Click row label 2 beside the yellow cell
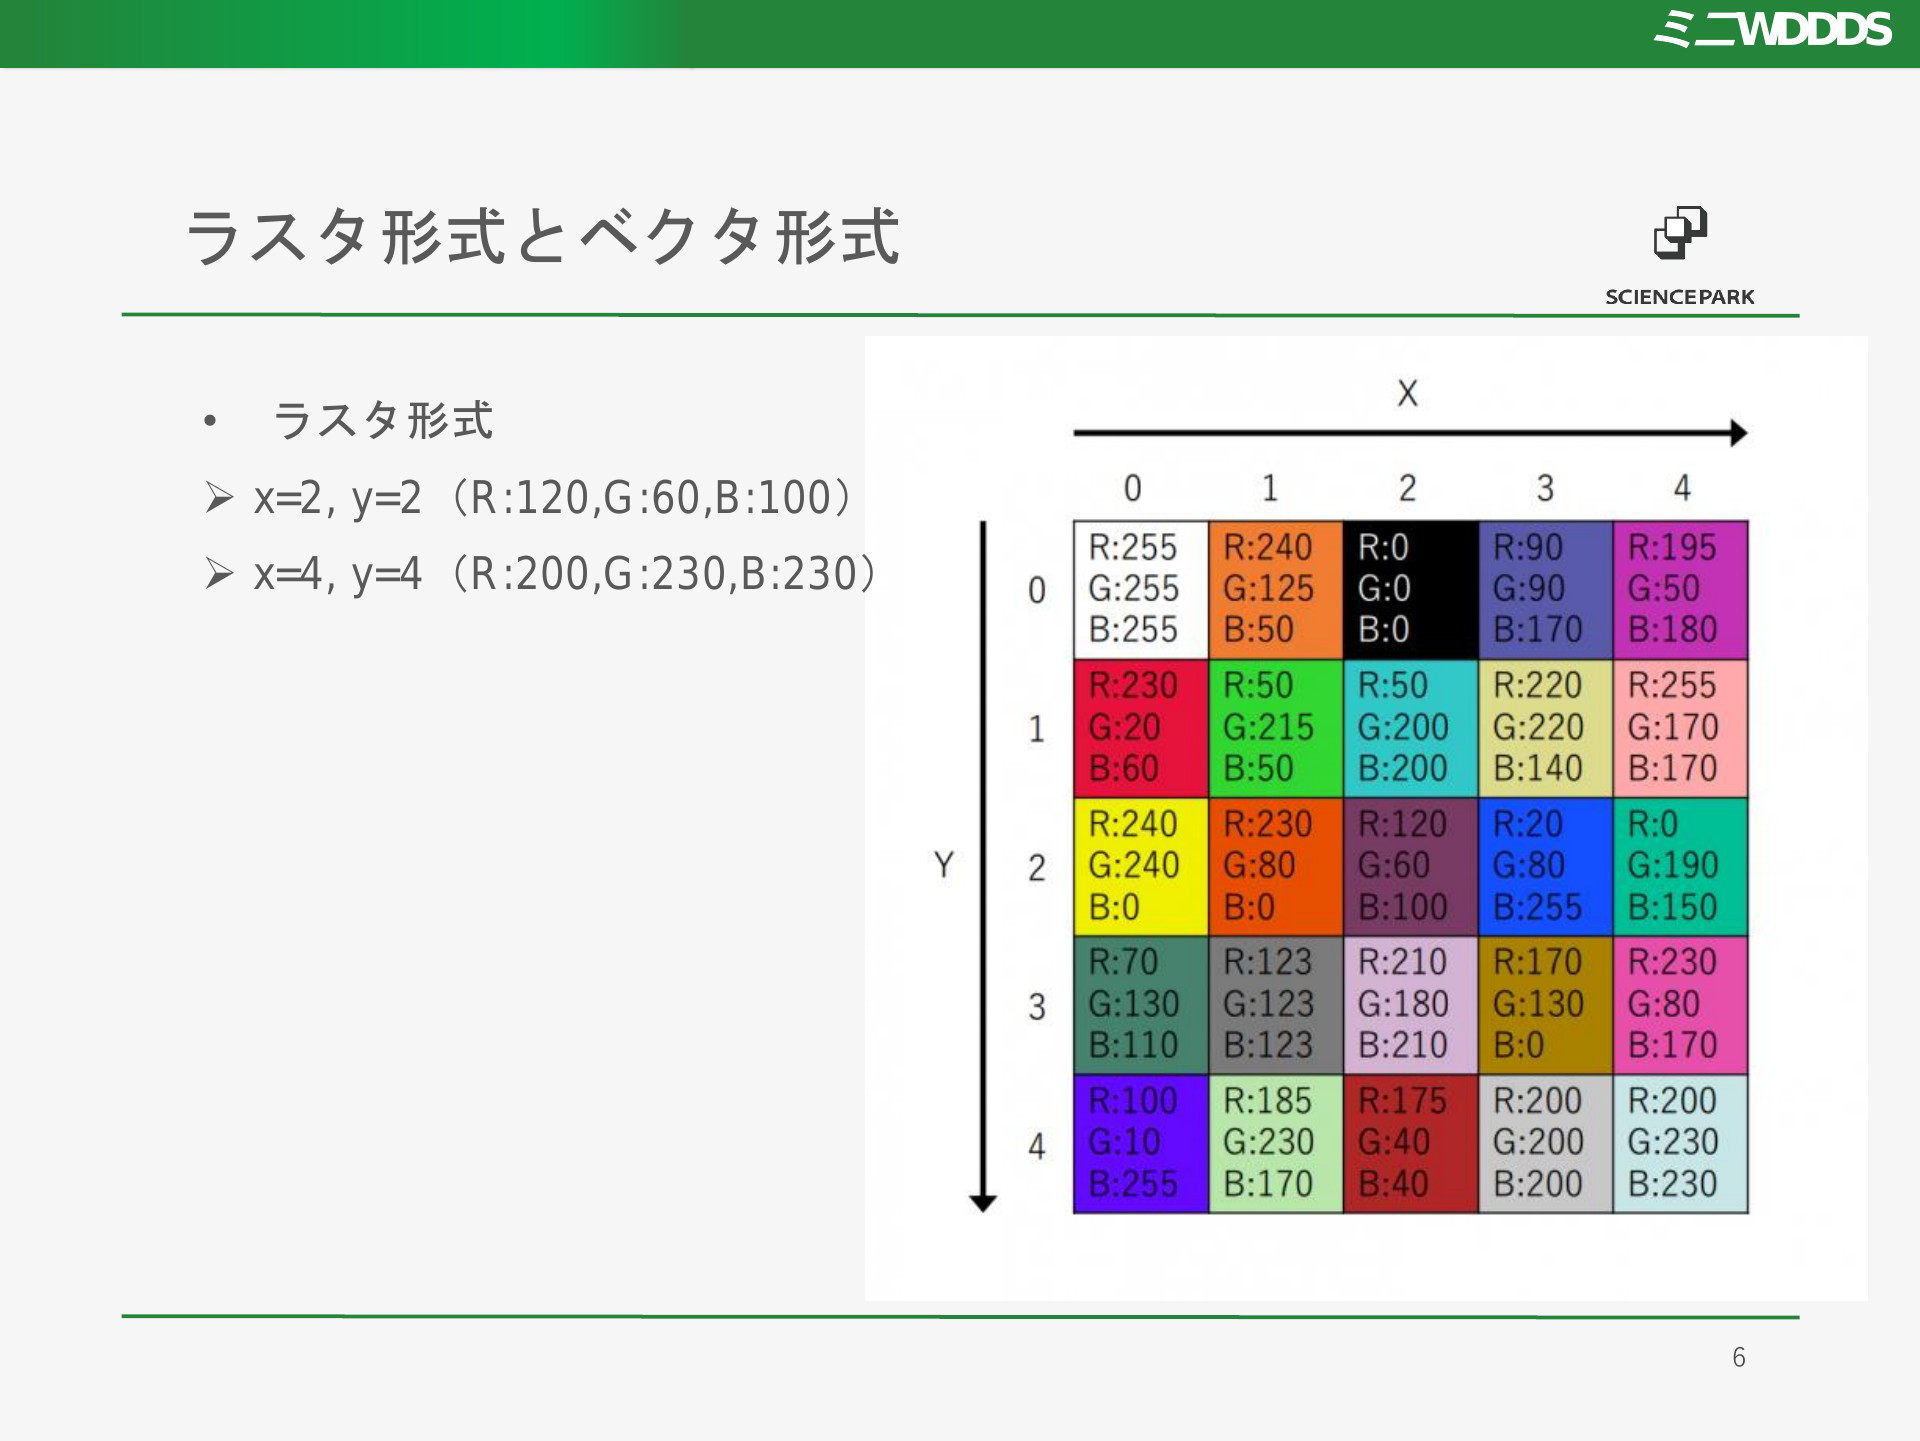 tap(1037, 867)
